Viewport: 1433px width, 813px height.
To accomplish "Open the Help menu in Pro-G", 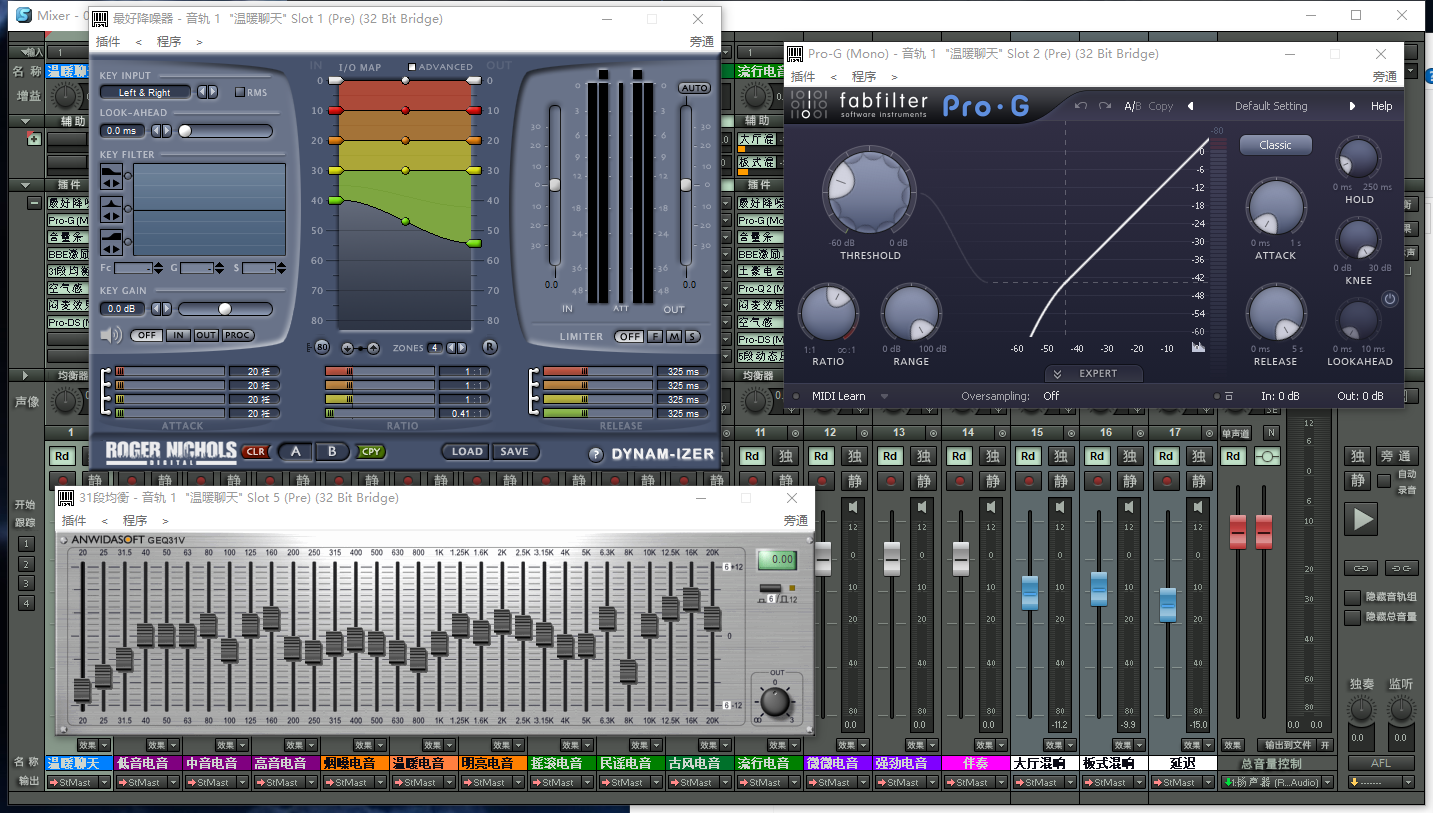I will point(1381,106).
